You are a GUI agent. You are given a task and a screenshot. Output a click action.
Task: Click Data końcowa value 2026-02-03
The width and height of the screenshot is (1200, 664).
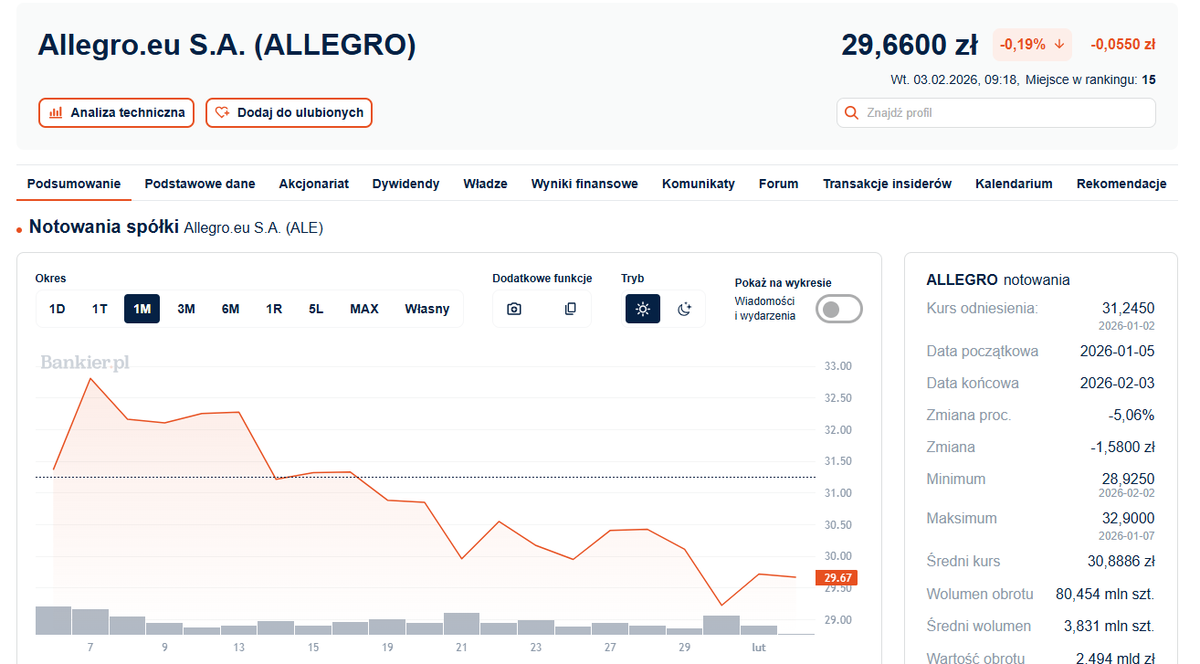1117,383
